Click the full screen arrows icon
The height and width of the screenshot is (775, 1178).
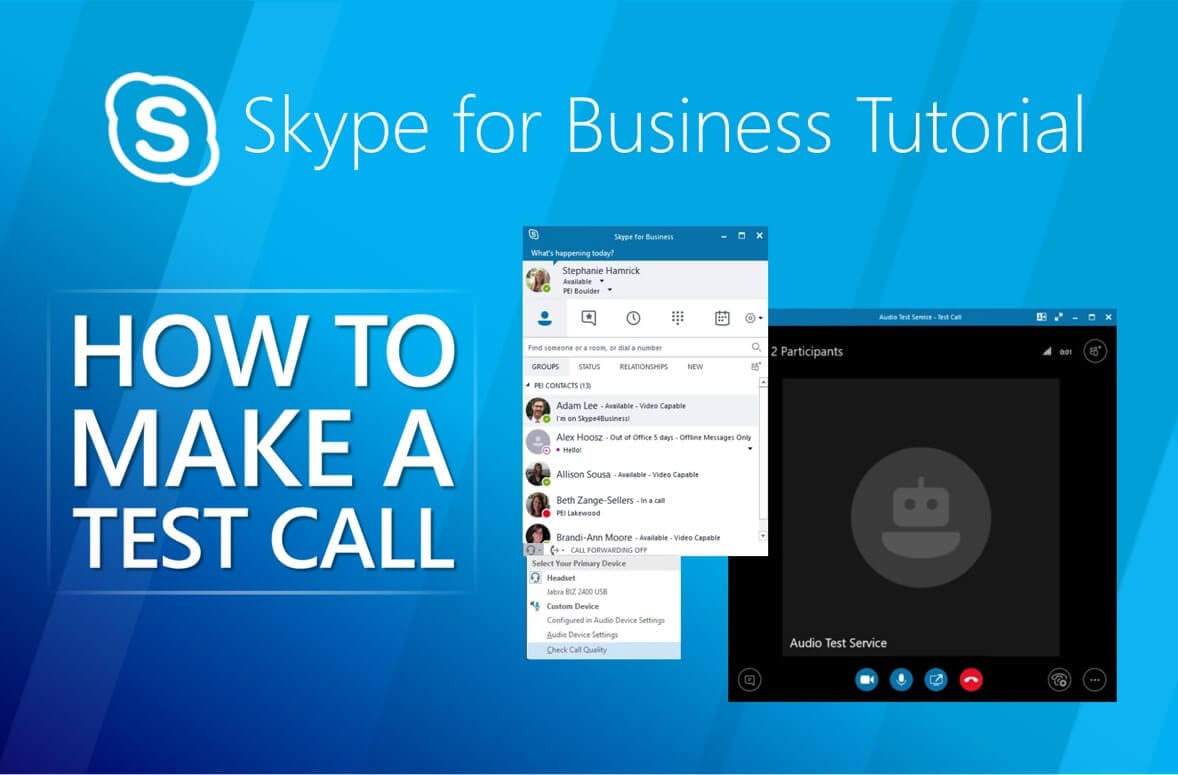pyautogui.click(x=1059, y=317)
